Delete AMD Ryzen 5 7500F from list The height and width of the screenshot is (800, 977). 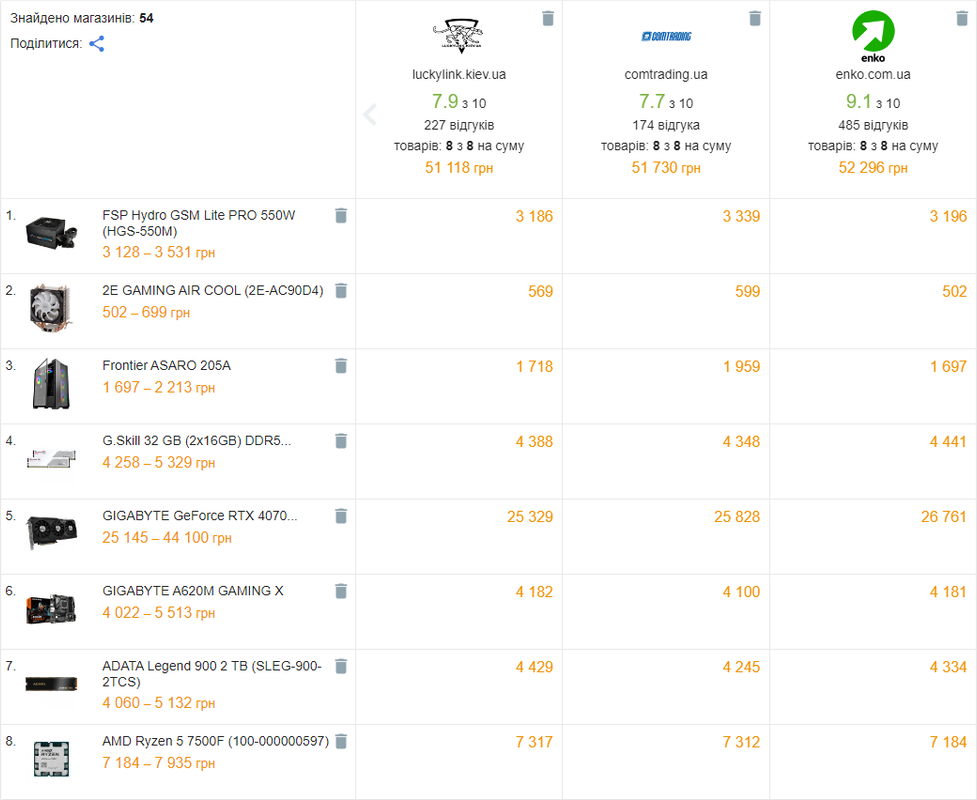(x=341, y=741)
